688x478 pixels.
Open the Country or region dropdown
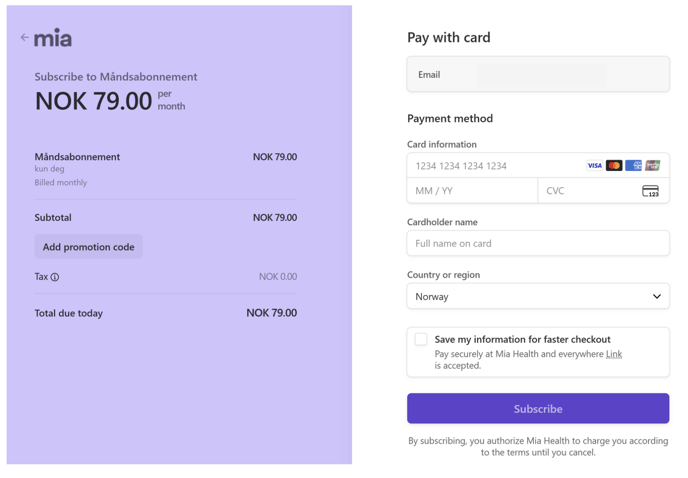[x=537, y=297]
